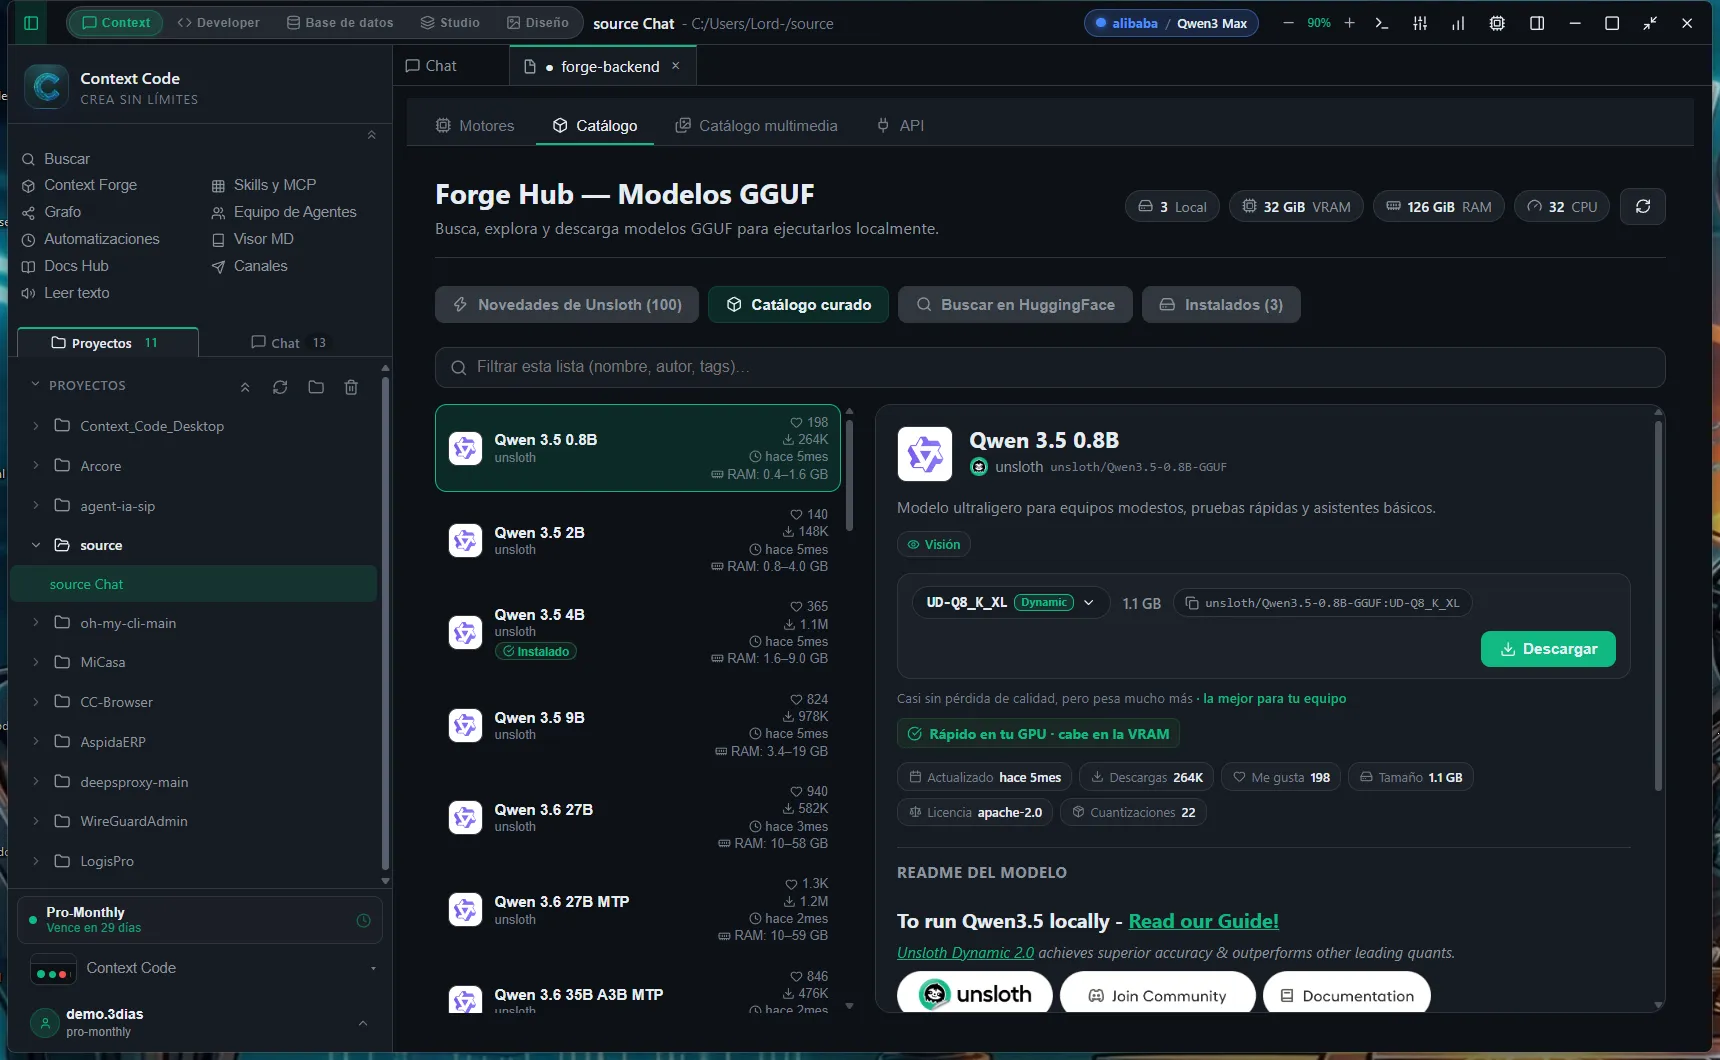The height and width of the screenshot is (1060, 1720).
Task: Show Novedades de Unsloth (100)
Action: click(x=568, y=305)
